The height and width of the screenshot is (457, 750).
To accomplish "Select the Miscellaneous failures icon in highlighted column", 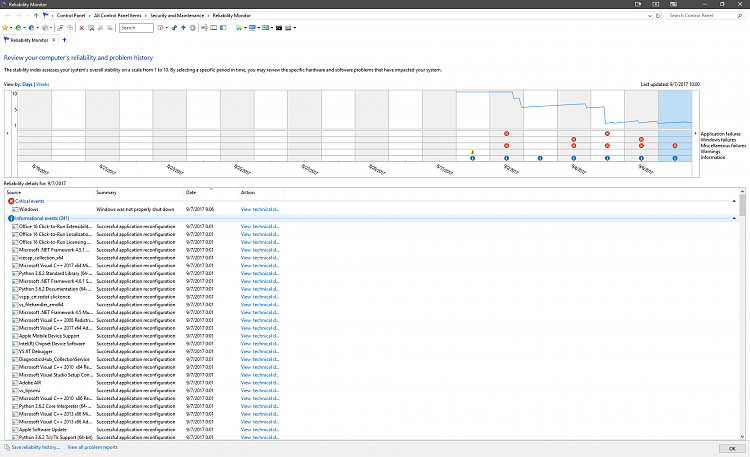I will [x=675, y=145].
